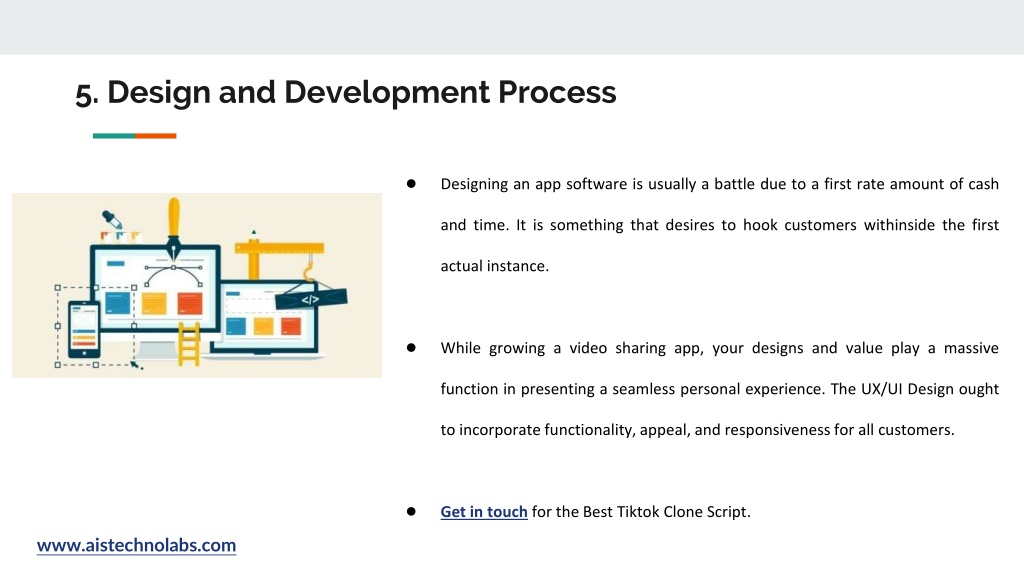This screenshot has width=1024, height=576.
Task: Click the text 'for the Best Tiktok Clone Script.'
Action: pos(641,511)
